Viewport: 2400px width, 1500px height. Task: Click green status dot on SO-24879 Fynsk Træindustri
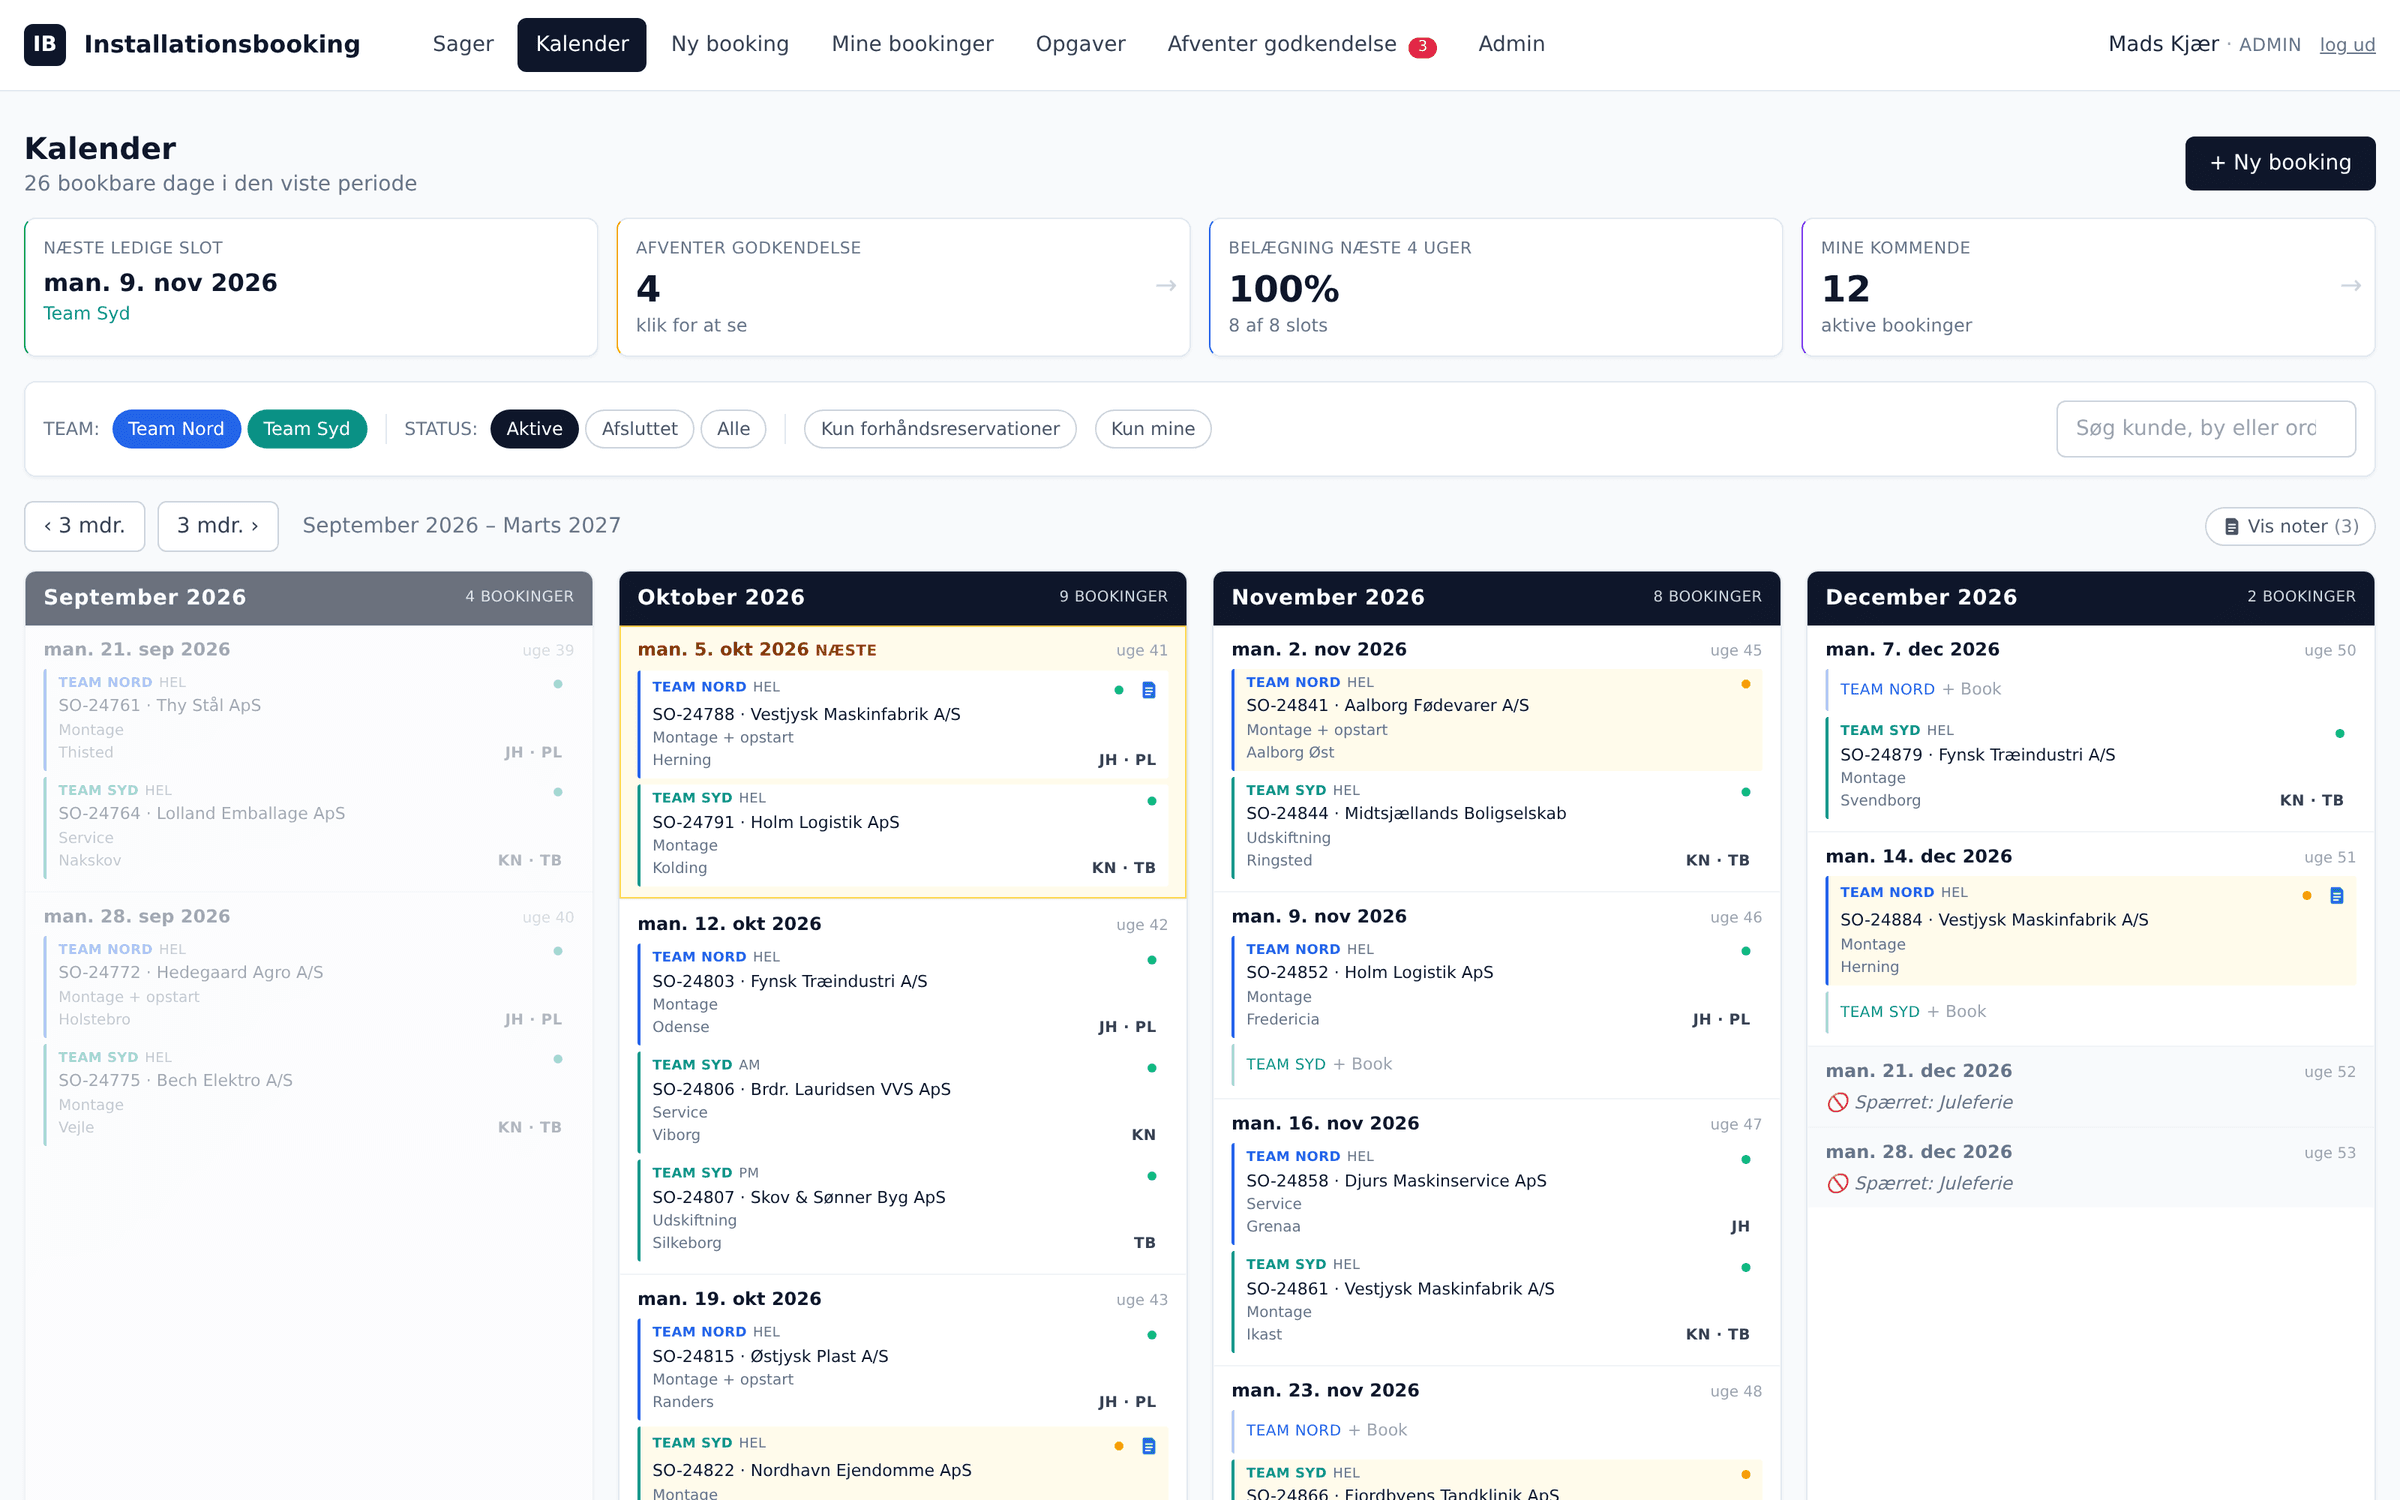2340,733
